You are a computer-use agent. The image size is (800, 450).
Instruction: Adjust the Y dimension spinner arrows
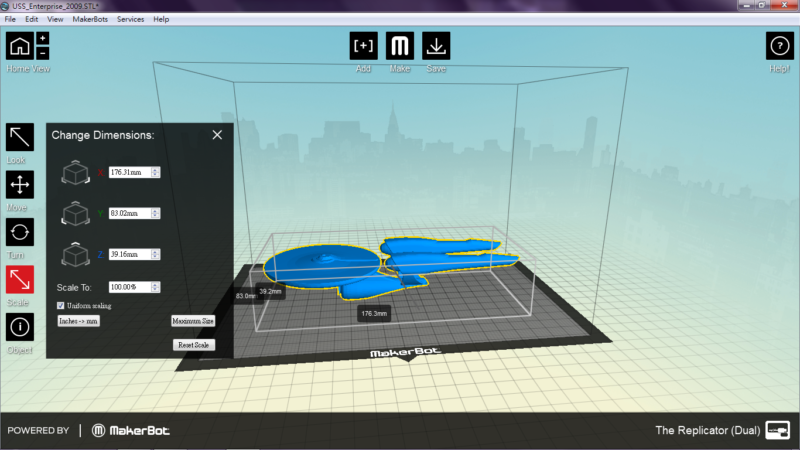click(x=156, y=213)
